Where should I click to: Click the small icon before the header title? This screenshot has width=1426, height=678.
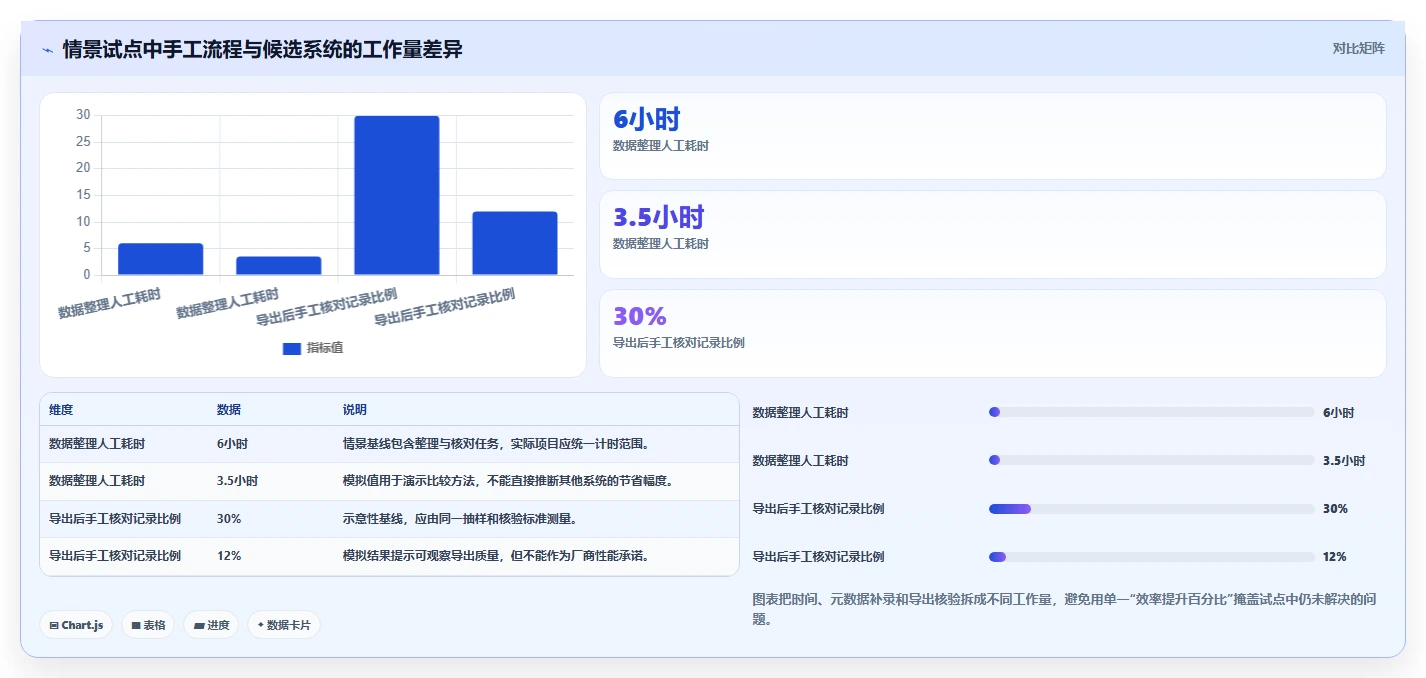(48, 50)
